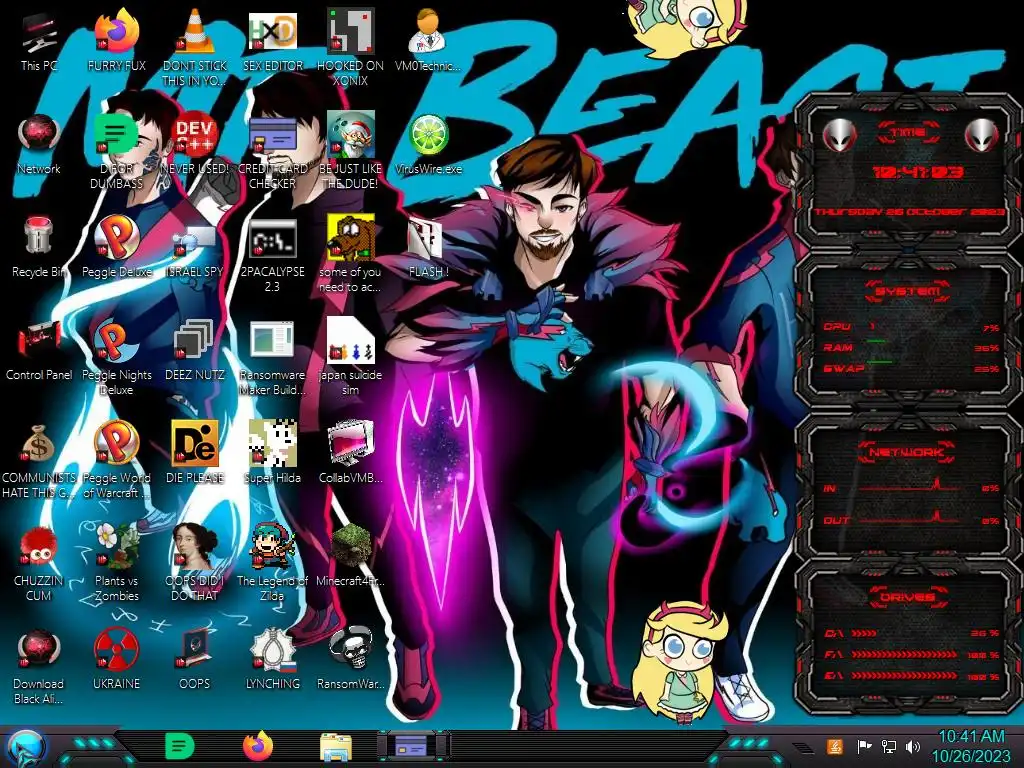
Task: Open the OOPS DID I DO THAT portrait icon
Action: [x=194, y=563]
